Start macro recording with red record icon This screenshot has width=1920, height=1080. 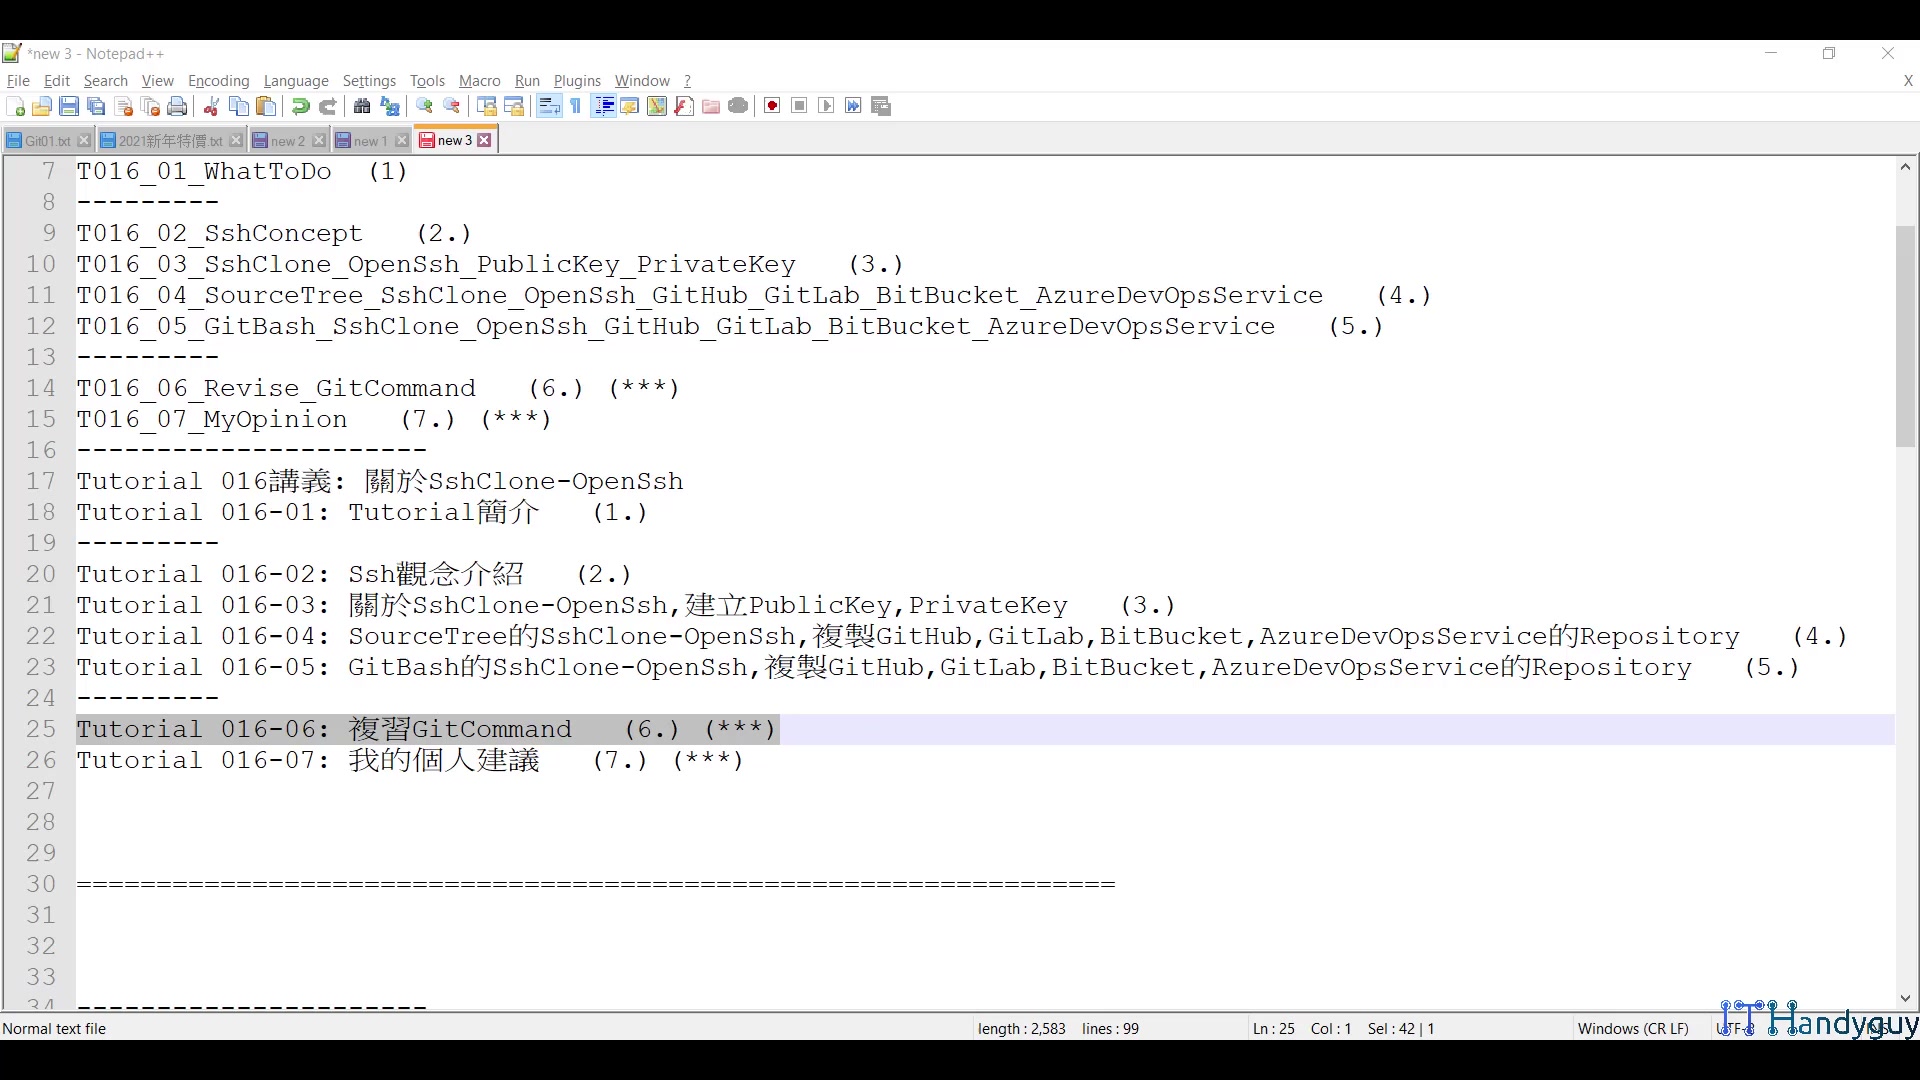pos(772,107)
